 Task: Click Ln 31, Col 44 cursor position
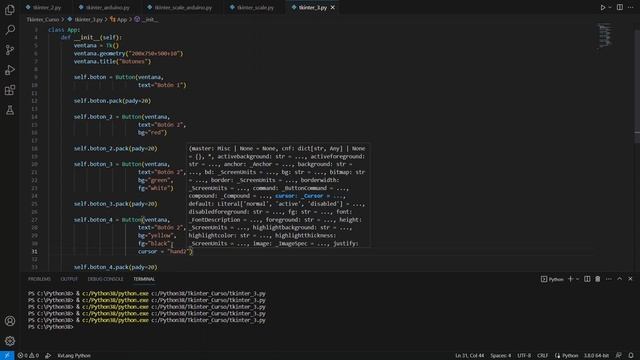469,356
